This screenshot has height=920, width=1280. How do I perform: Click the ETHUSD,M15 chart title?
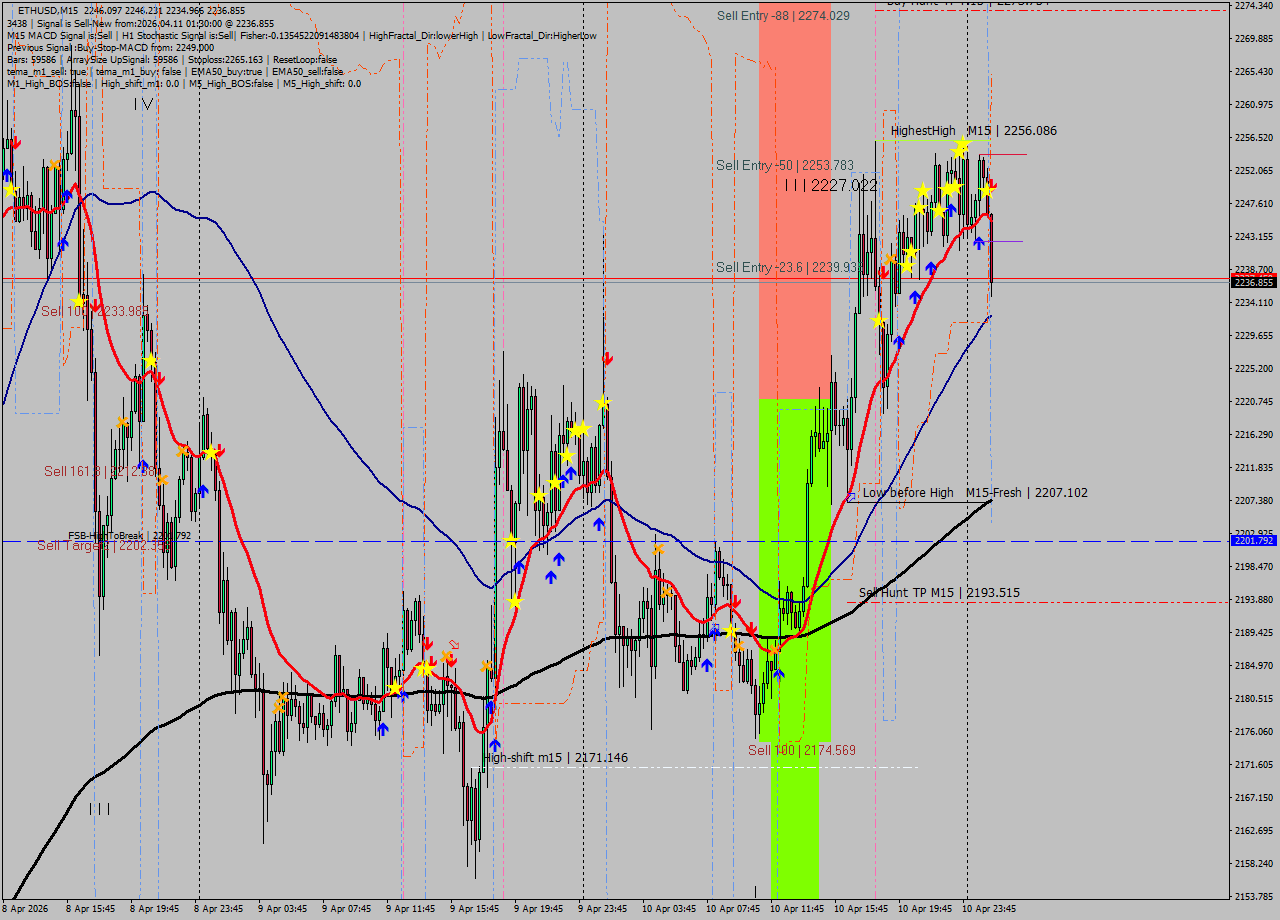48,8
